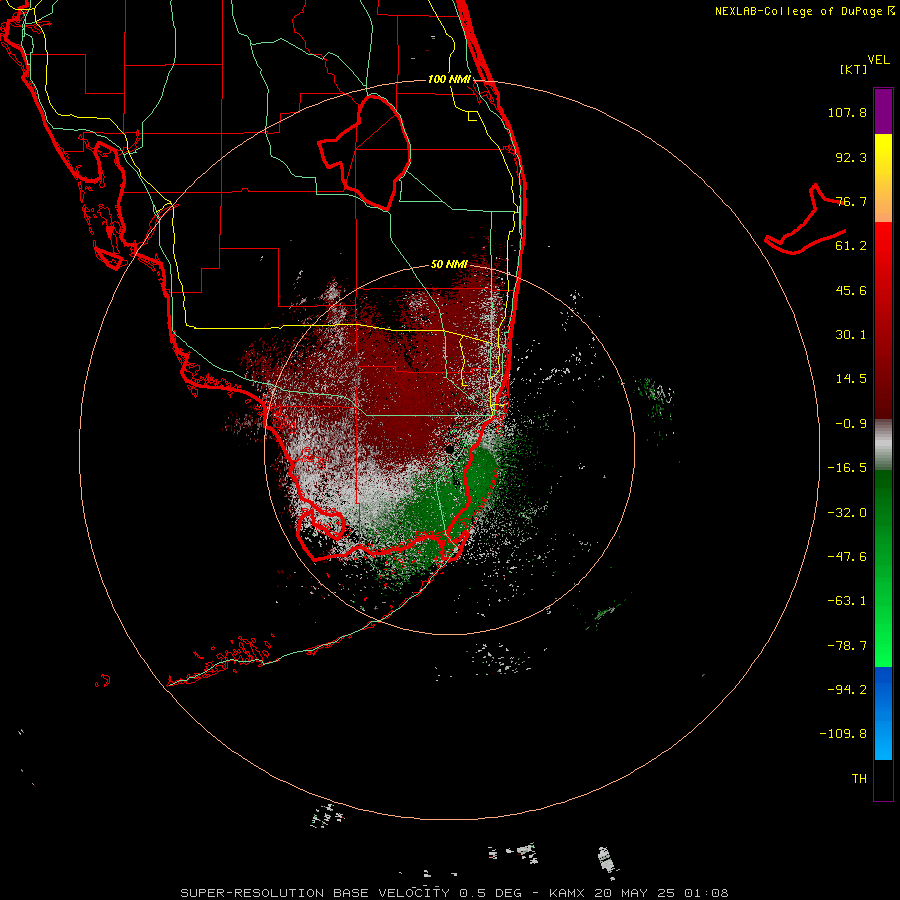Pick the gray near-zero segment of the color bar
The image size is (900, 900).
883,445
